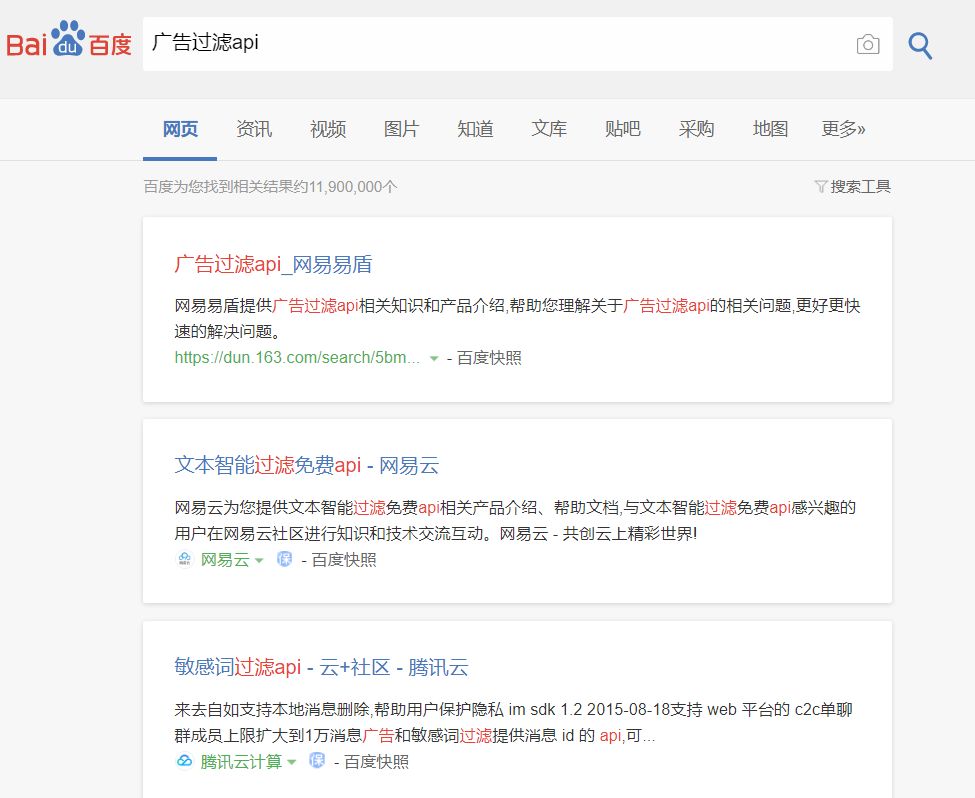Open the 知道 tab
Viewport: 975px width, 798px height.
[x=476, y=129]
